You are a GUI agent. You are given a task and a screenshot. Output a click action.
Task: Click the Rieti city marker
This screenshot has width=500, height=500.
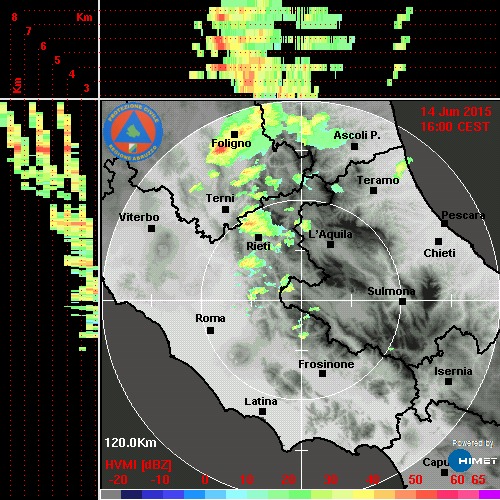[258, 237]
